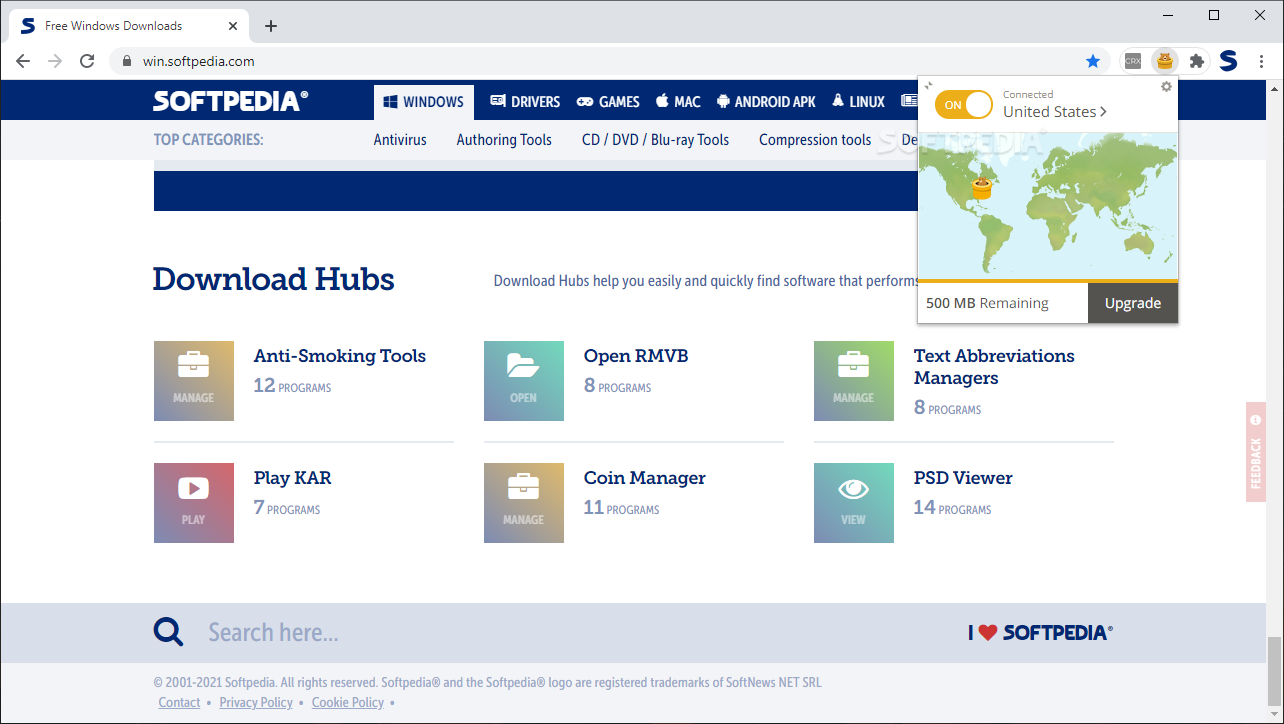1284x724 pixels.
Task: Open TunnelBear settings gear
Action: 1166,87
